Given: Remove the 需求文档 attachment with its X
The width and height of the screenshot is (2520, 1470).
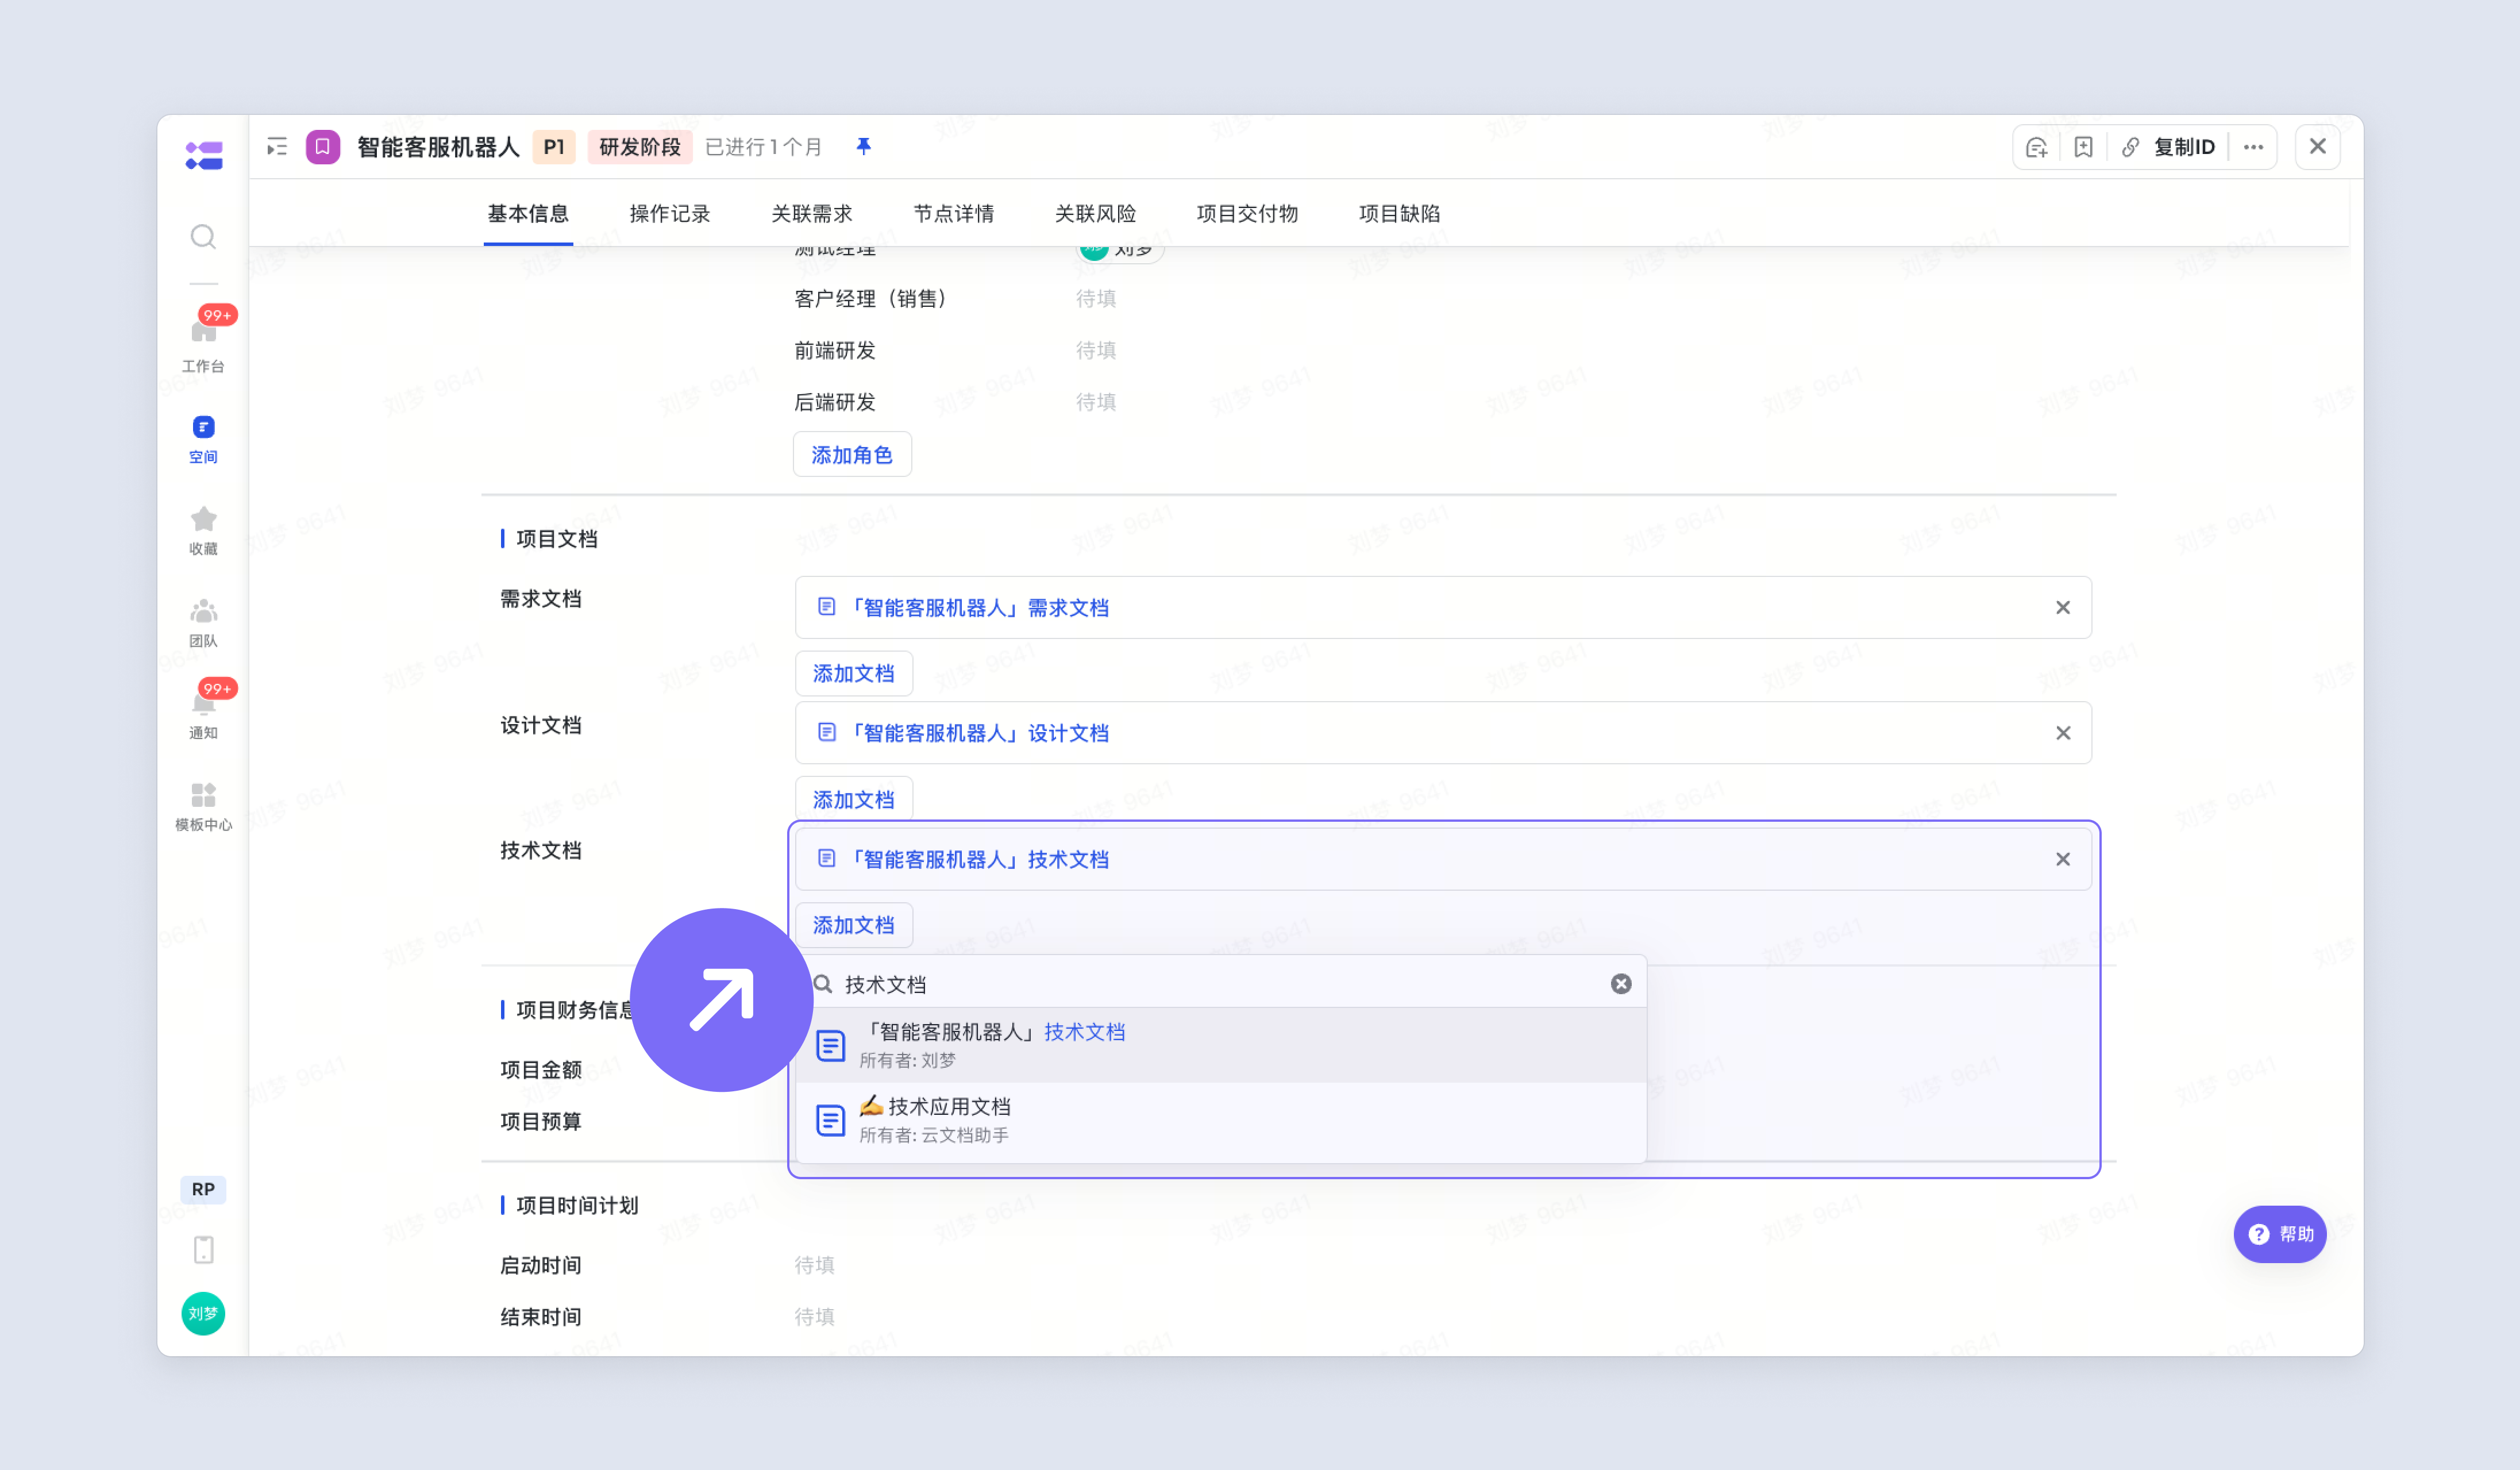Looking at the screenshot, I should (x=2063, y=608).
